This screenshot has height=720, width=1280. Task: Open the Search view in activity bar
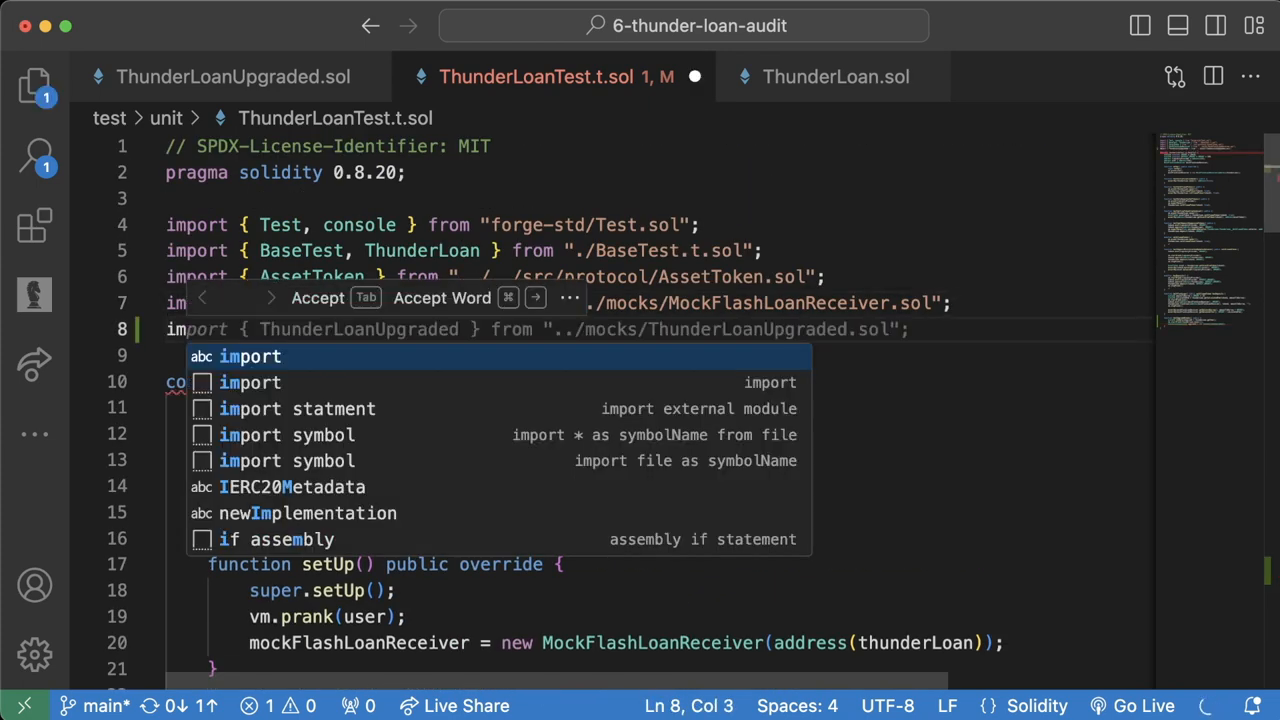click(x=35, y=156)
